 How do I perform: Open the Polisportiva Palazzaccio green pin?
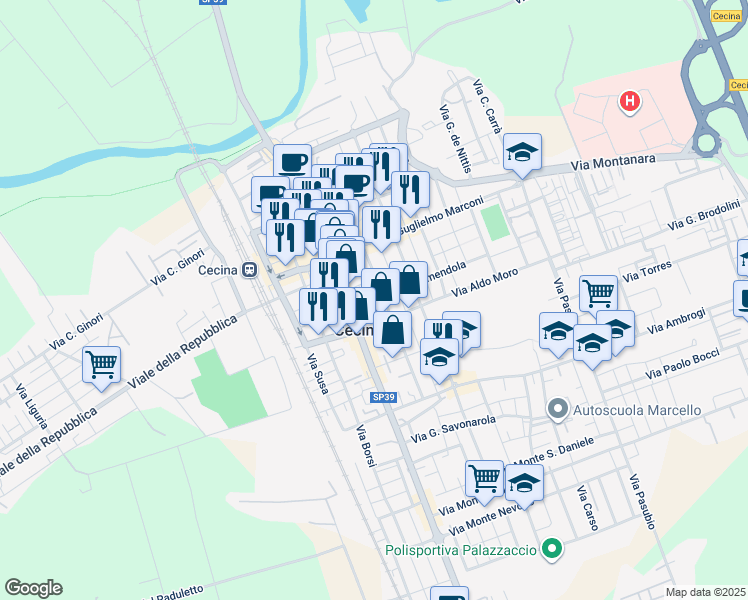pos(552,549)
